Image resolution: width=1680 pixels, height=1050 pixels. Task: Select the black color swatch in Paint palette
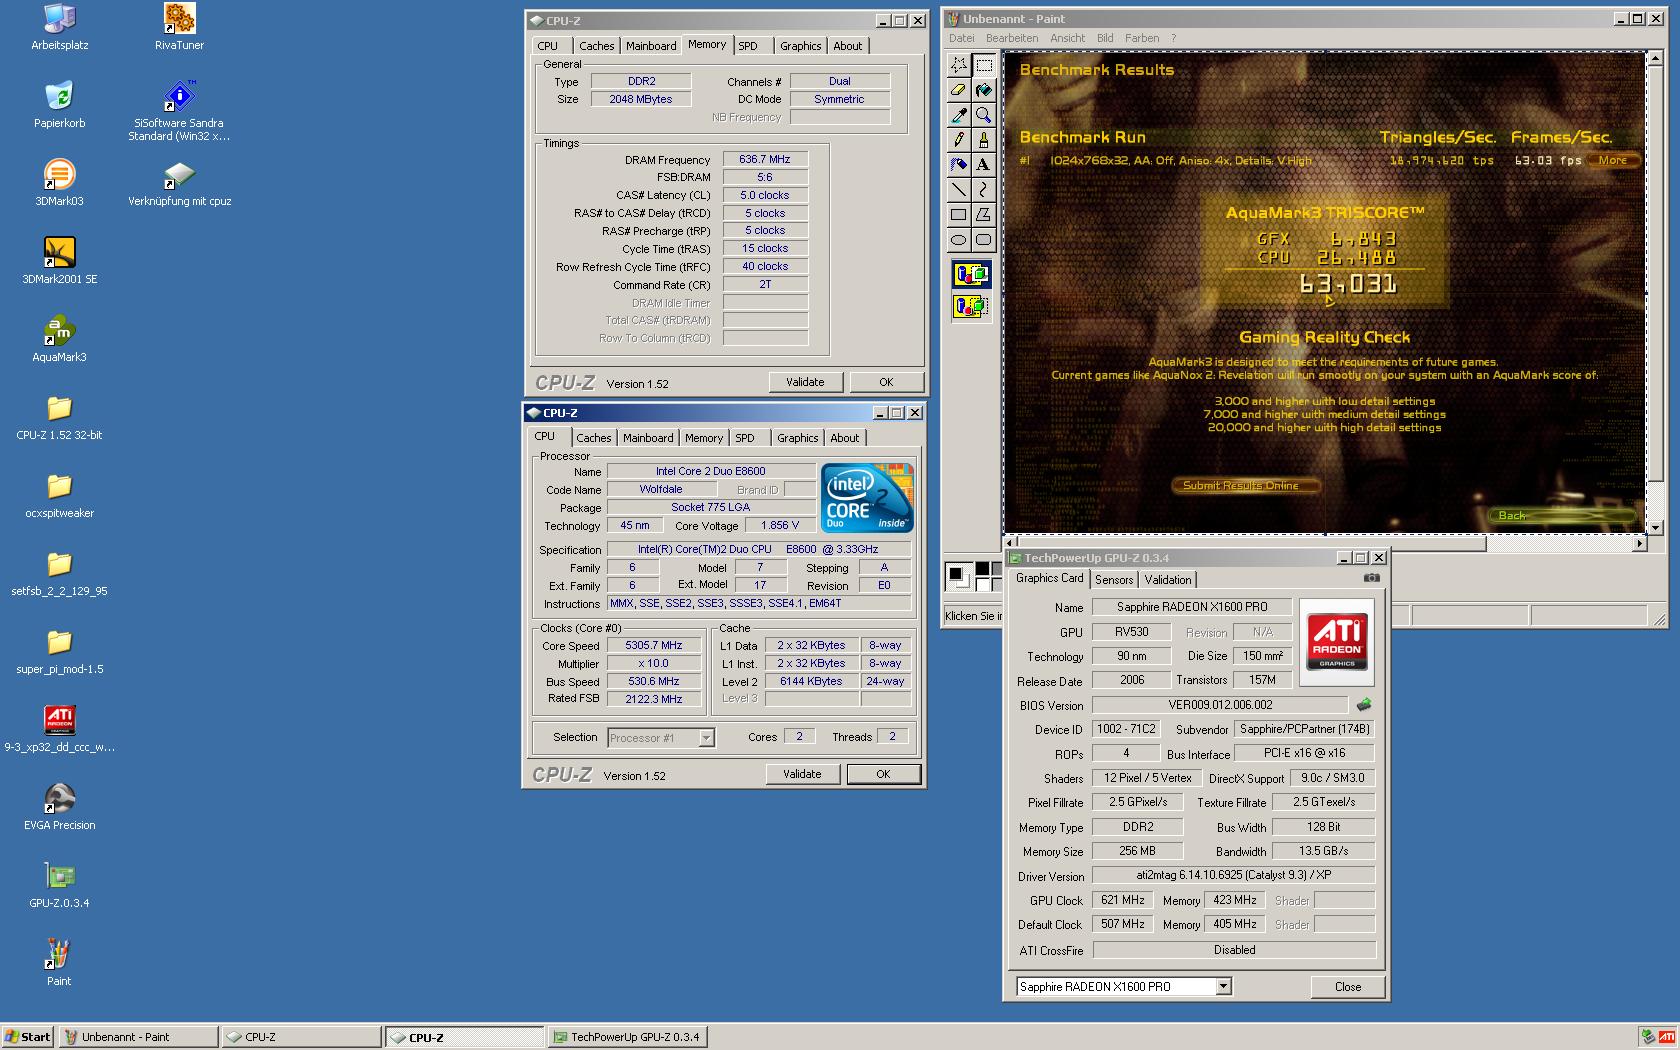(x=982, y=569)
